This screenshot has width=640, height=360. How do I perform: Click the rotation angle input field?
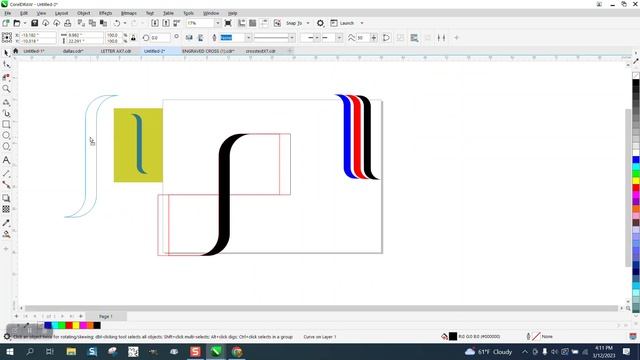159,38
